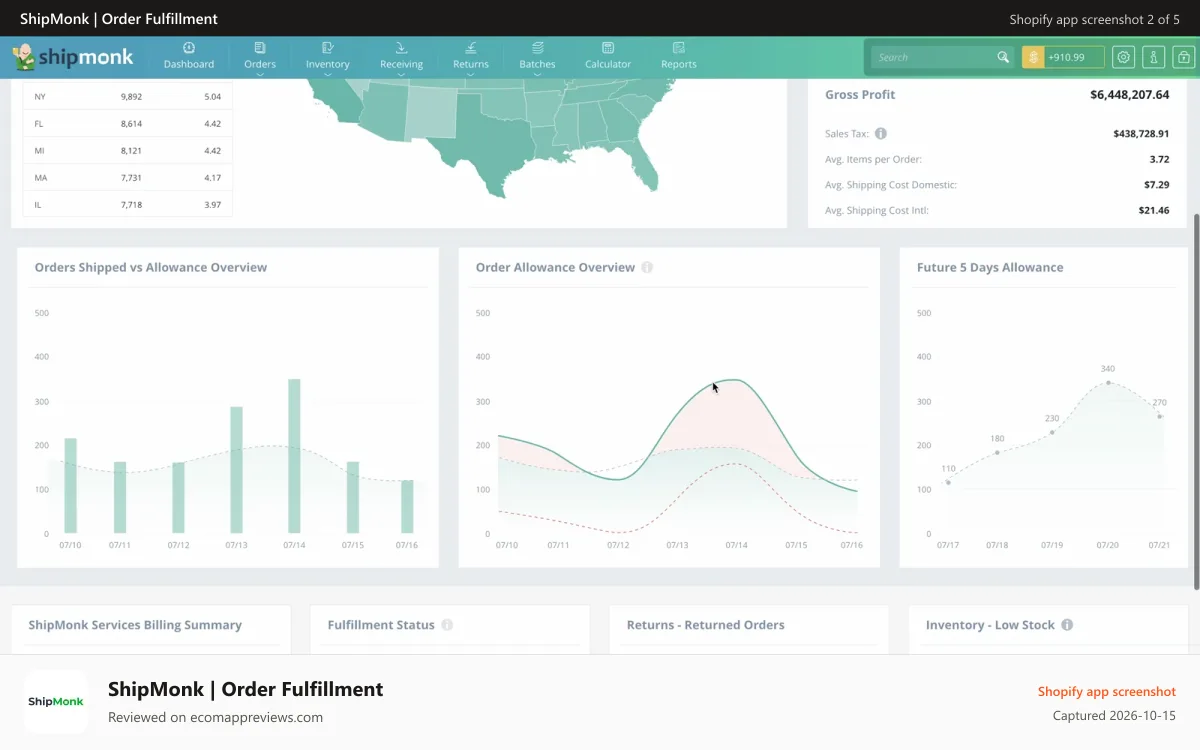Viewport: 1200px width, 750px height.
Task: Click the international shipping cost $21.46
Action: (1154, 211)
